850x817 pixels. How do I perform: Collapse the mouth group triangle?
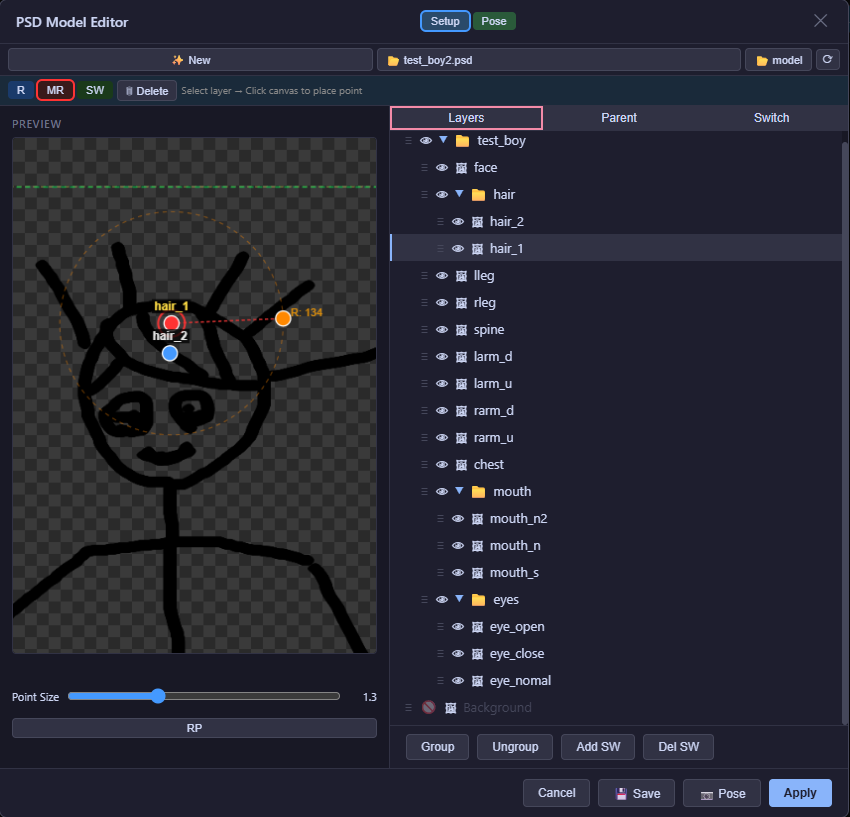click(460, 491)
